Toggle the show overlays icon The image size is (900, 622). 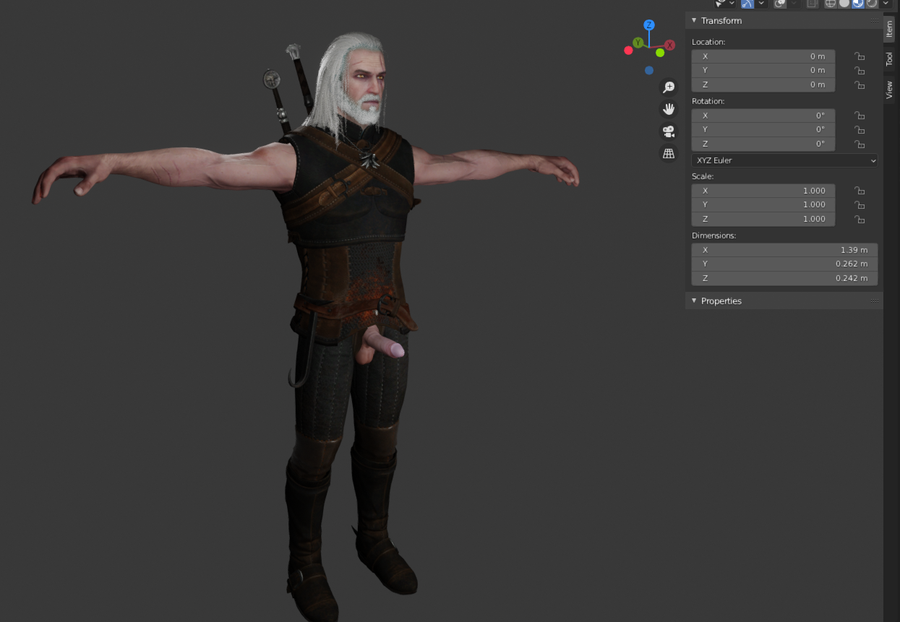click(780, 3)
